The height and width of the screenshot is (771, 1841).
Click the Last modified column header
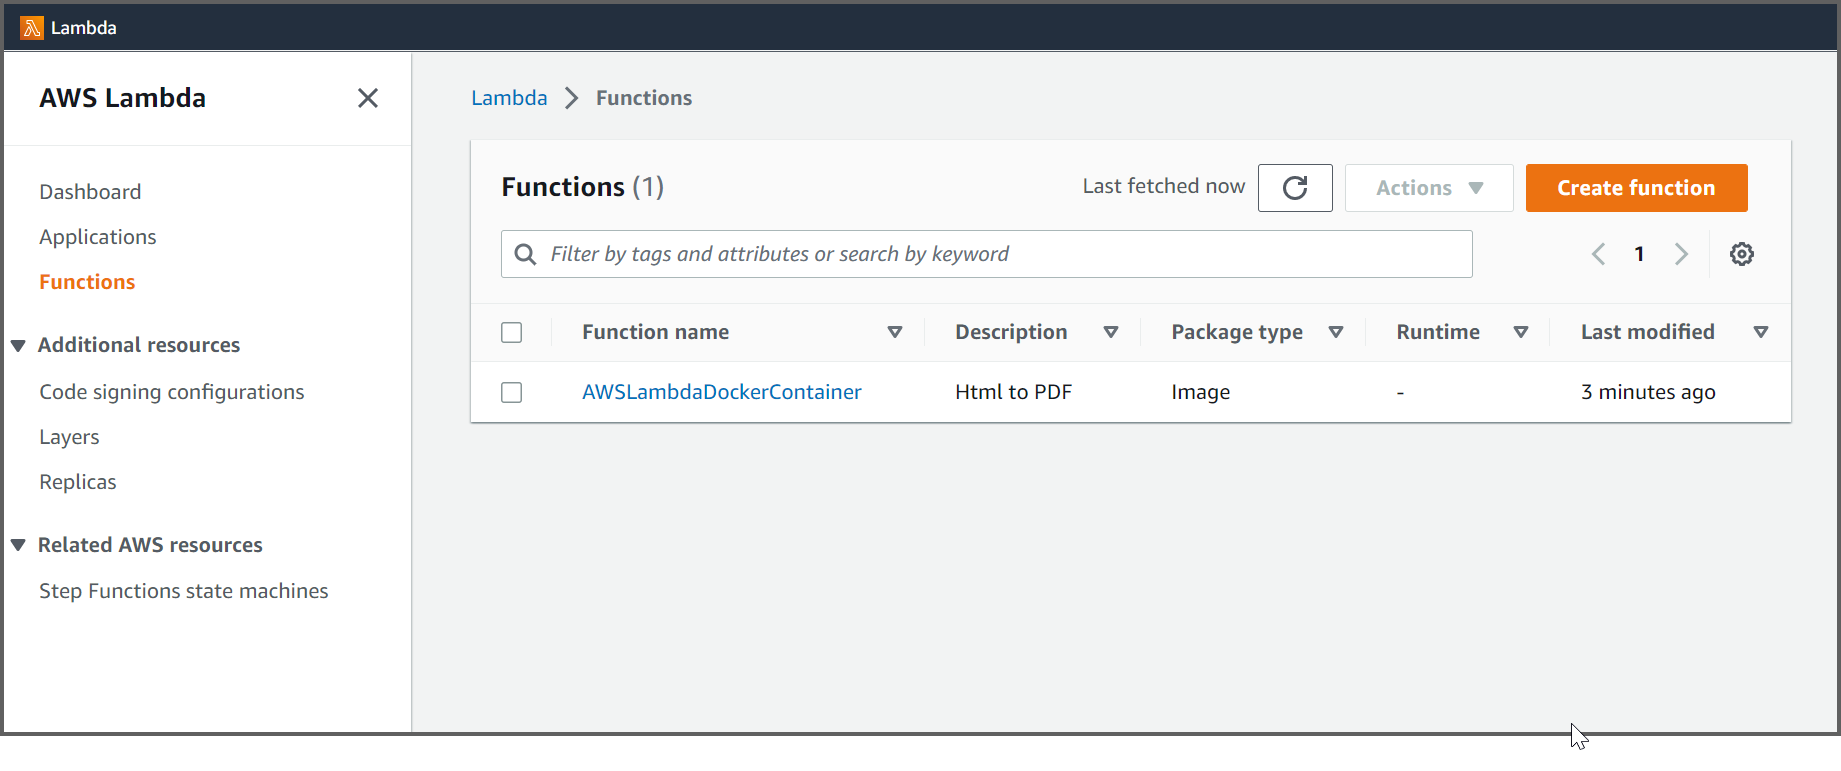point(1648,332)
